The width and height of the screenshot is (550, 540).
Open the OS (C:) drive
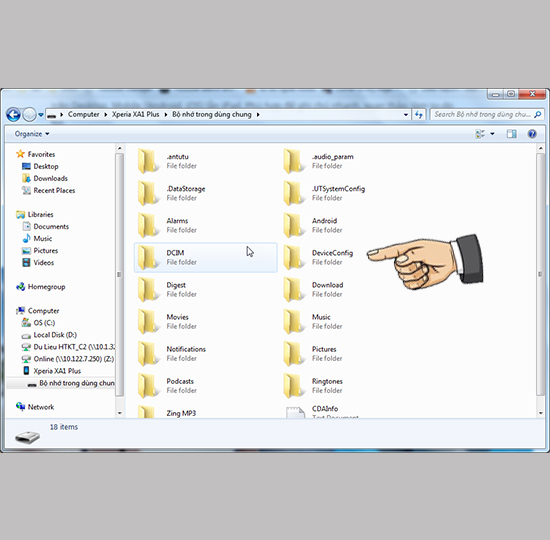point(44,323)
